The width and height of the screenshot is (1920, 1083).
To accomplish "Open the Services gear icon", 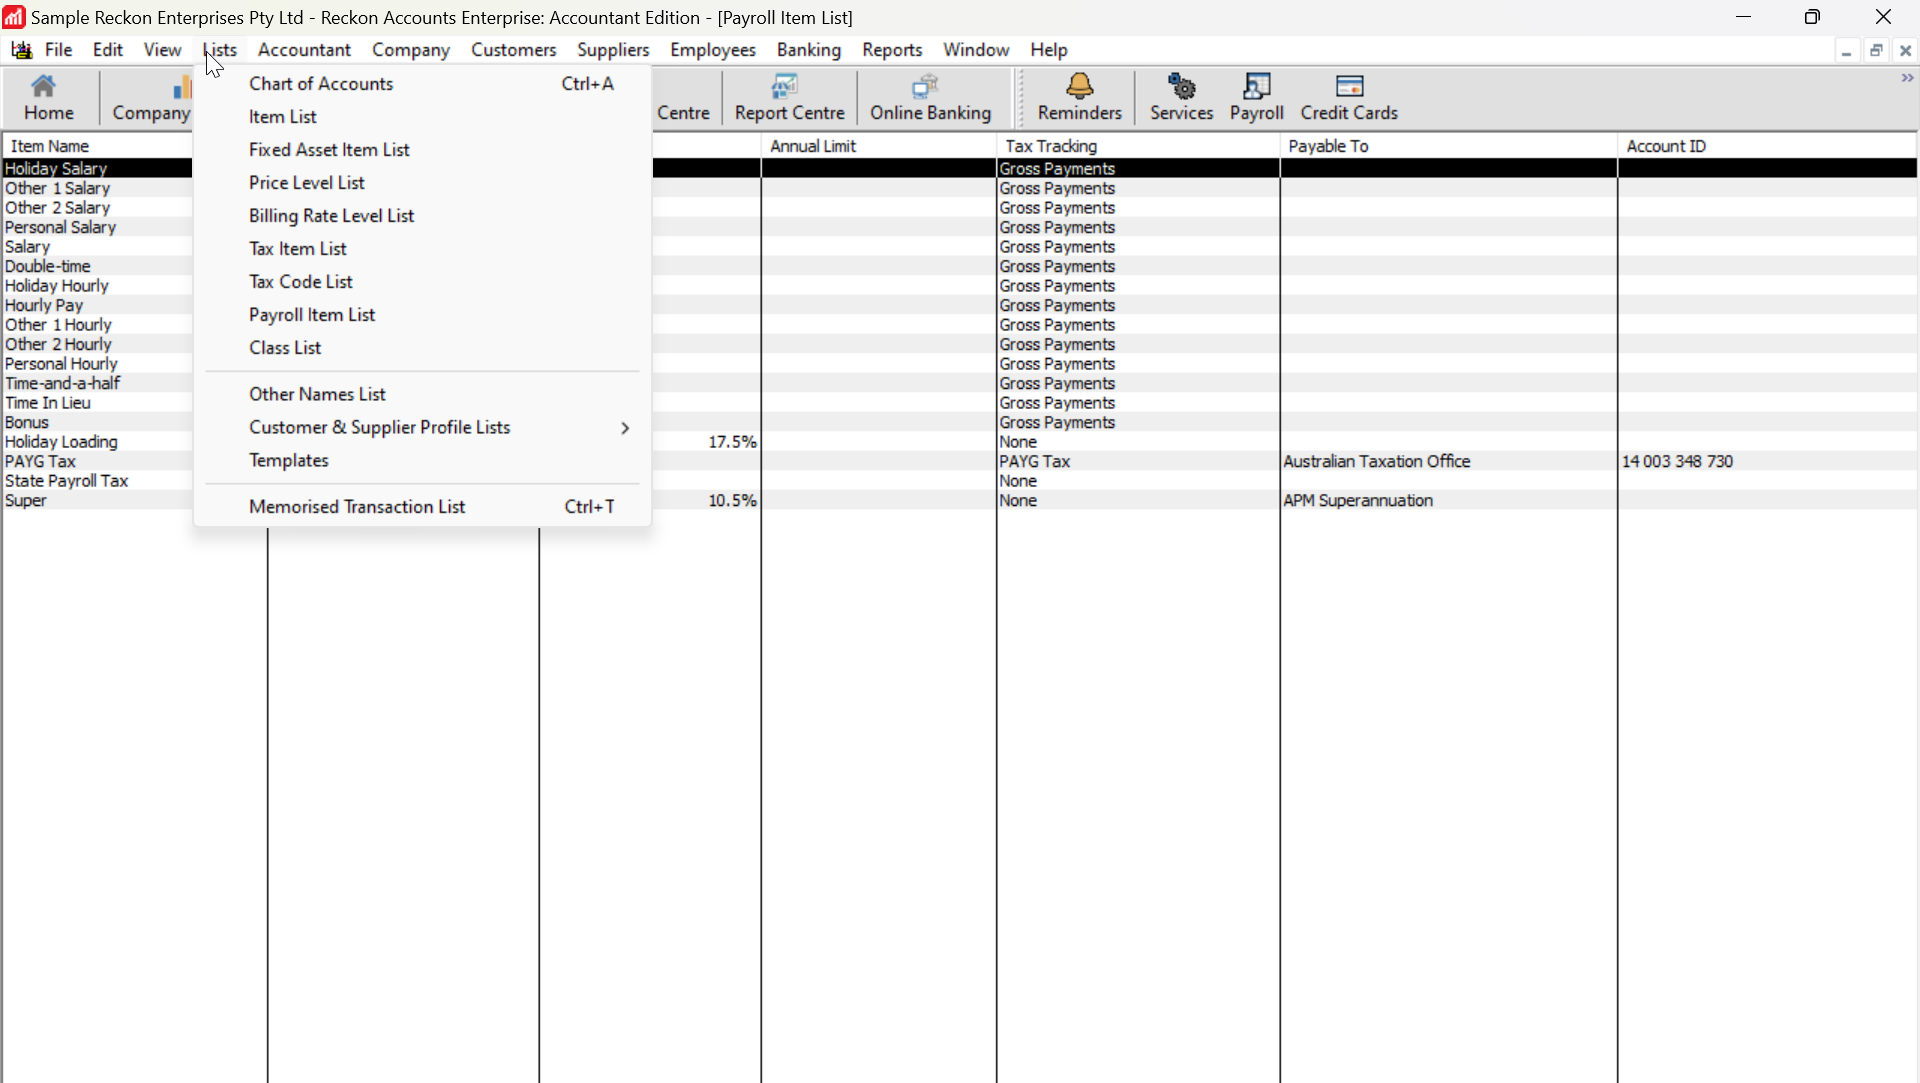I will pos(1181,98).
